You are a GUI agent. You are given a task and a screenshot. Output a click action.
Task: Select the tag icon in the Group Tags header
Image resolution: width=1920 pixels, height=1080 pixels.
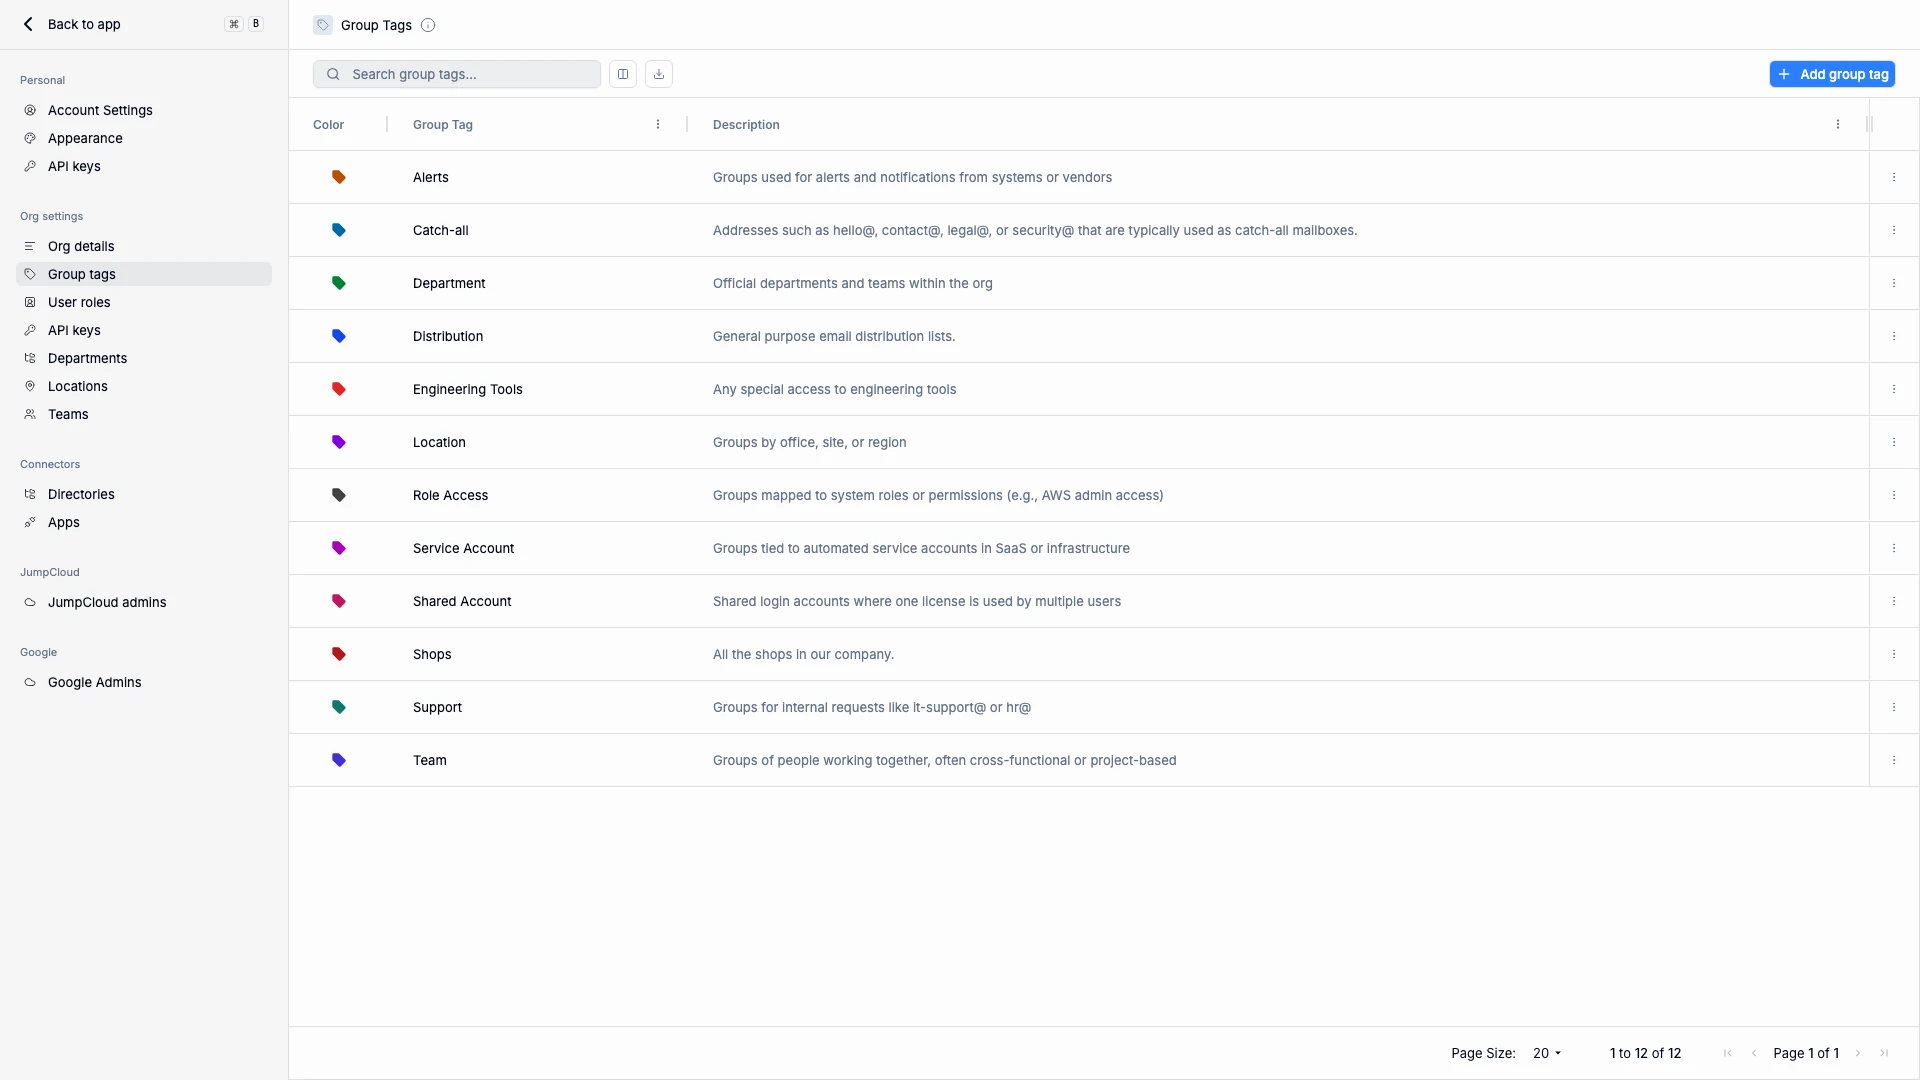pos(322,24)
